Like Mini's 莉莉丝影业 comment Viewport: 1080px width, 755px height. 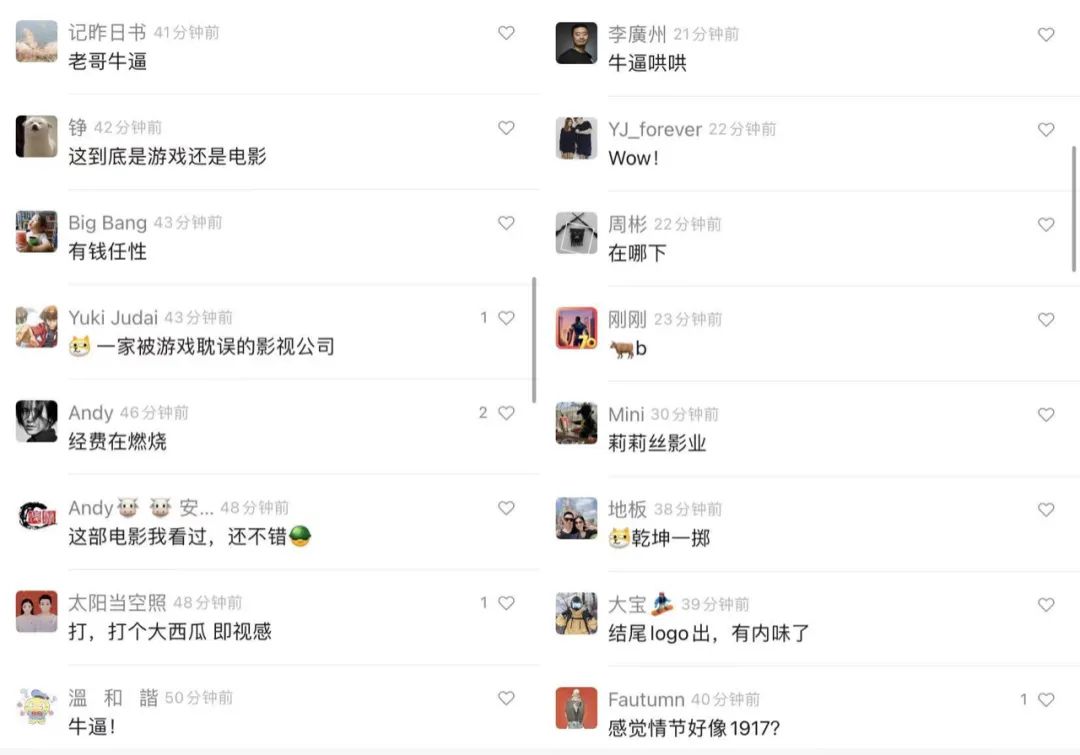(x=1046, y=415)
